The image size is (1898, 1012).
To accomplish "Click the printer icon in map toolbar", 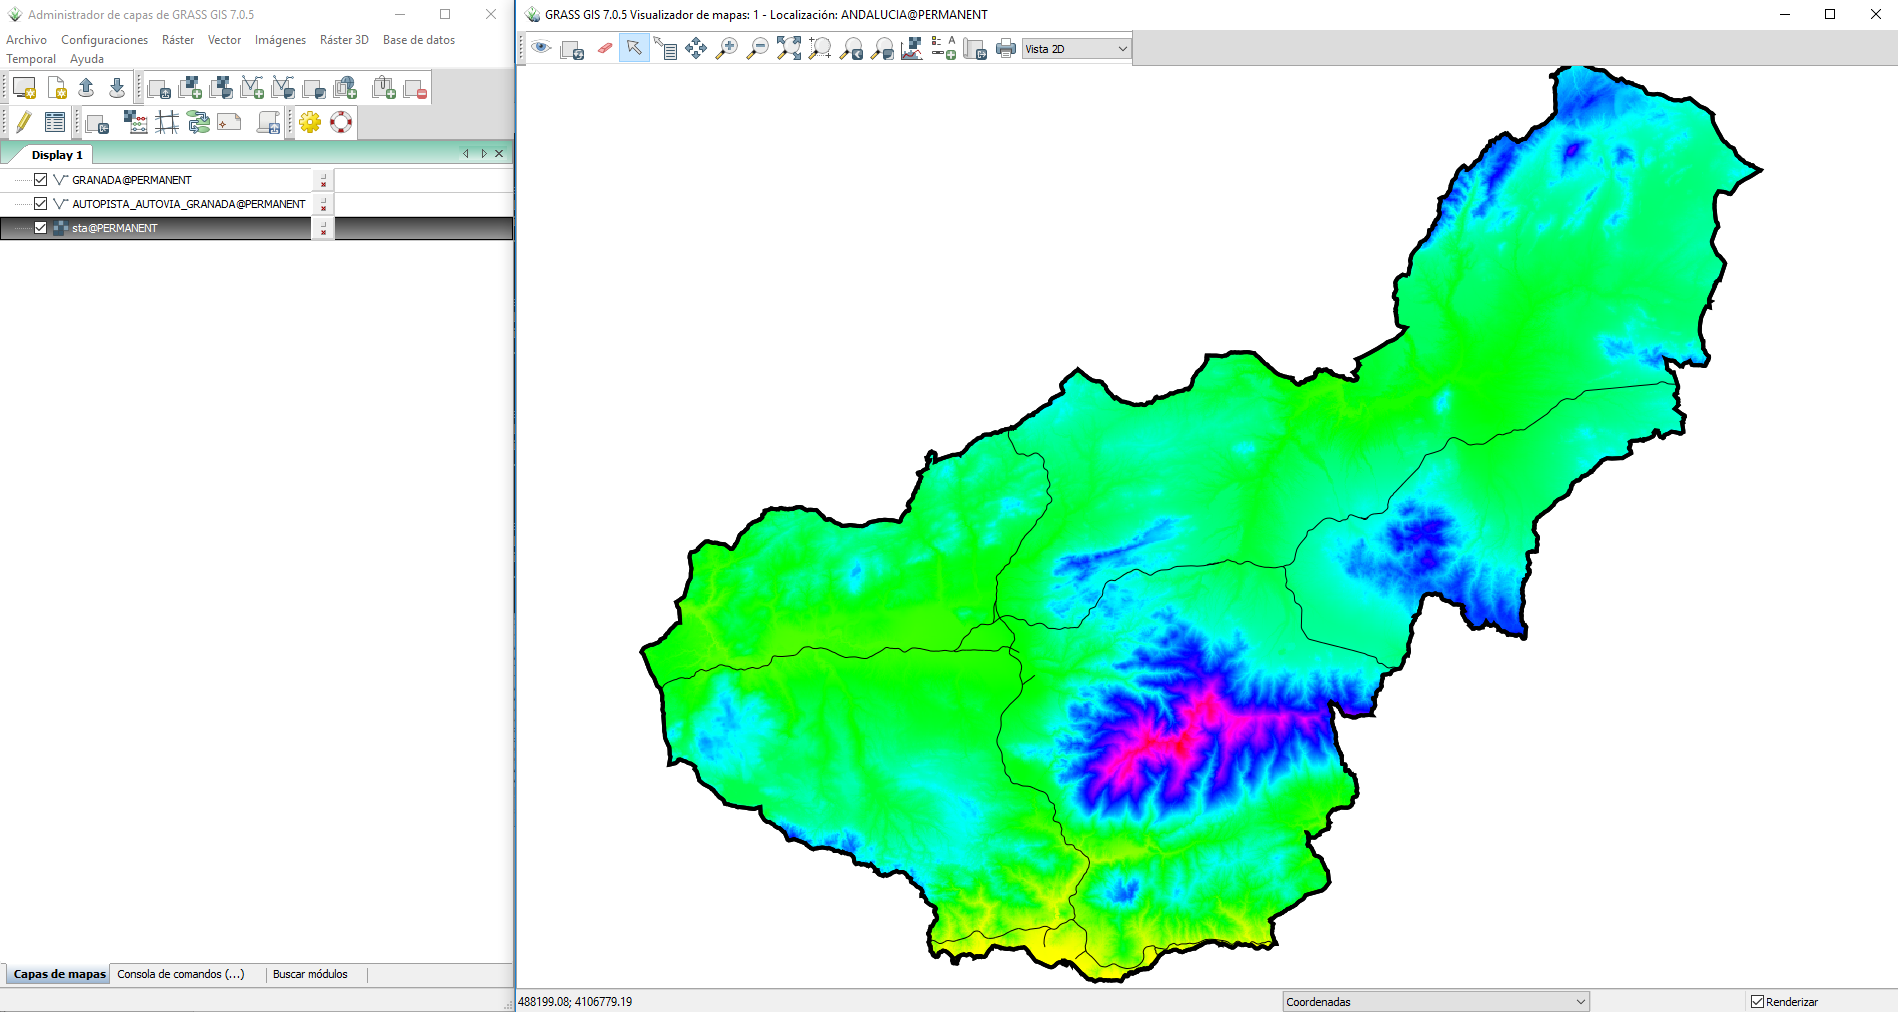I will [x=1006, y=48].
